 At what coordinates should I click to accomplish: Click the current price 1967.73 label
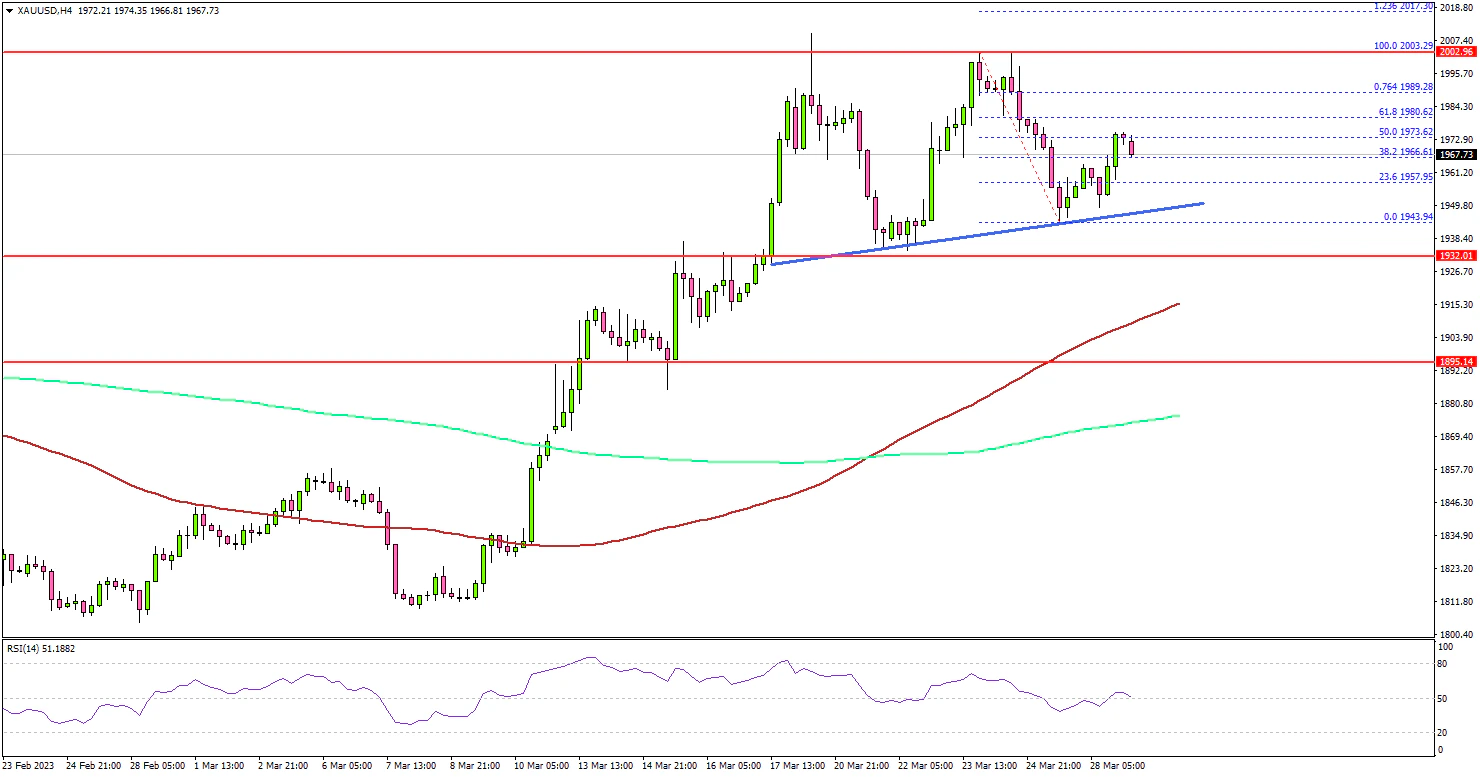tap(1454, 155)
